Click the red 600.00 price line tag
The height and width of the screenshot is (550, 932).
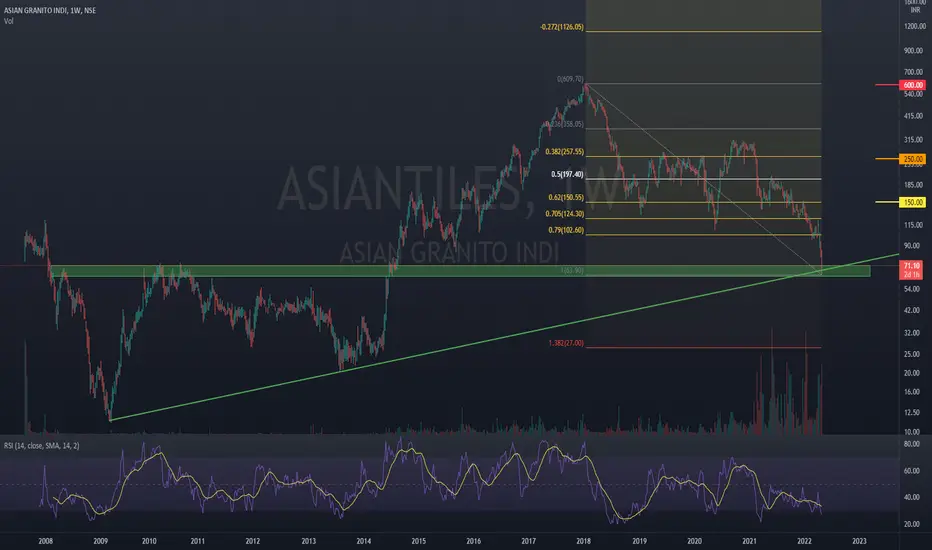[912, 85]
